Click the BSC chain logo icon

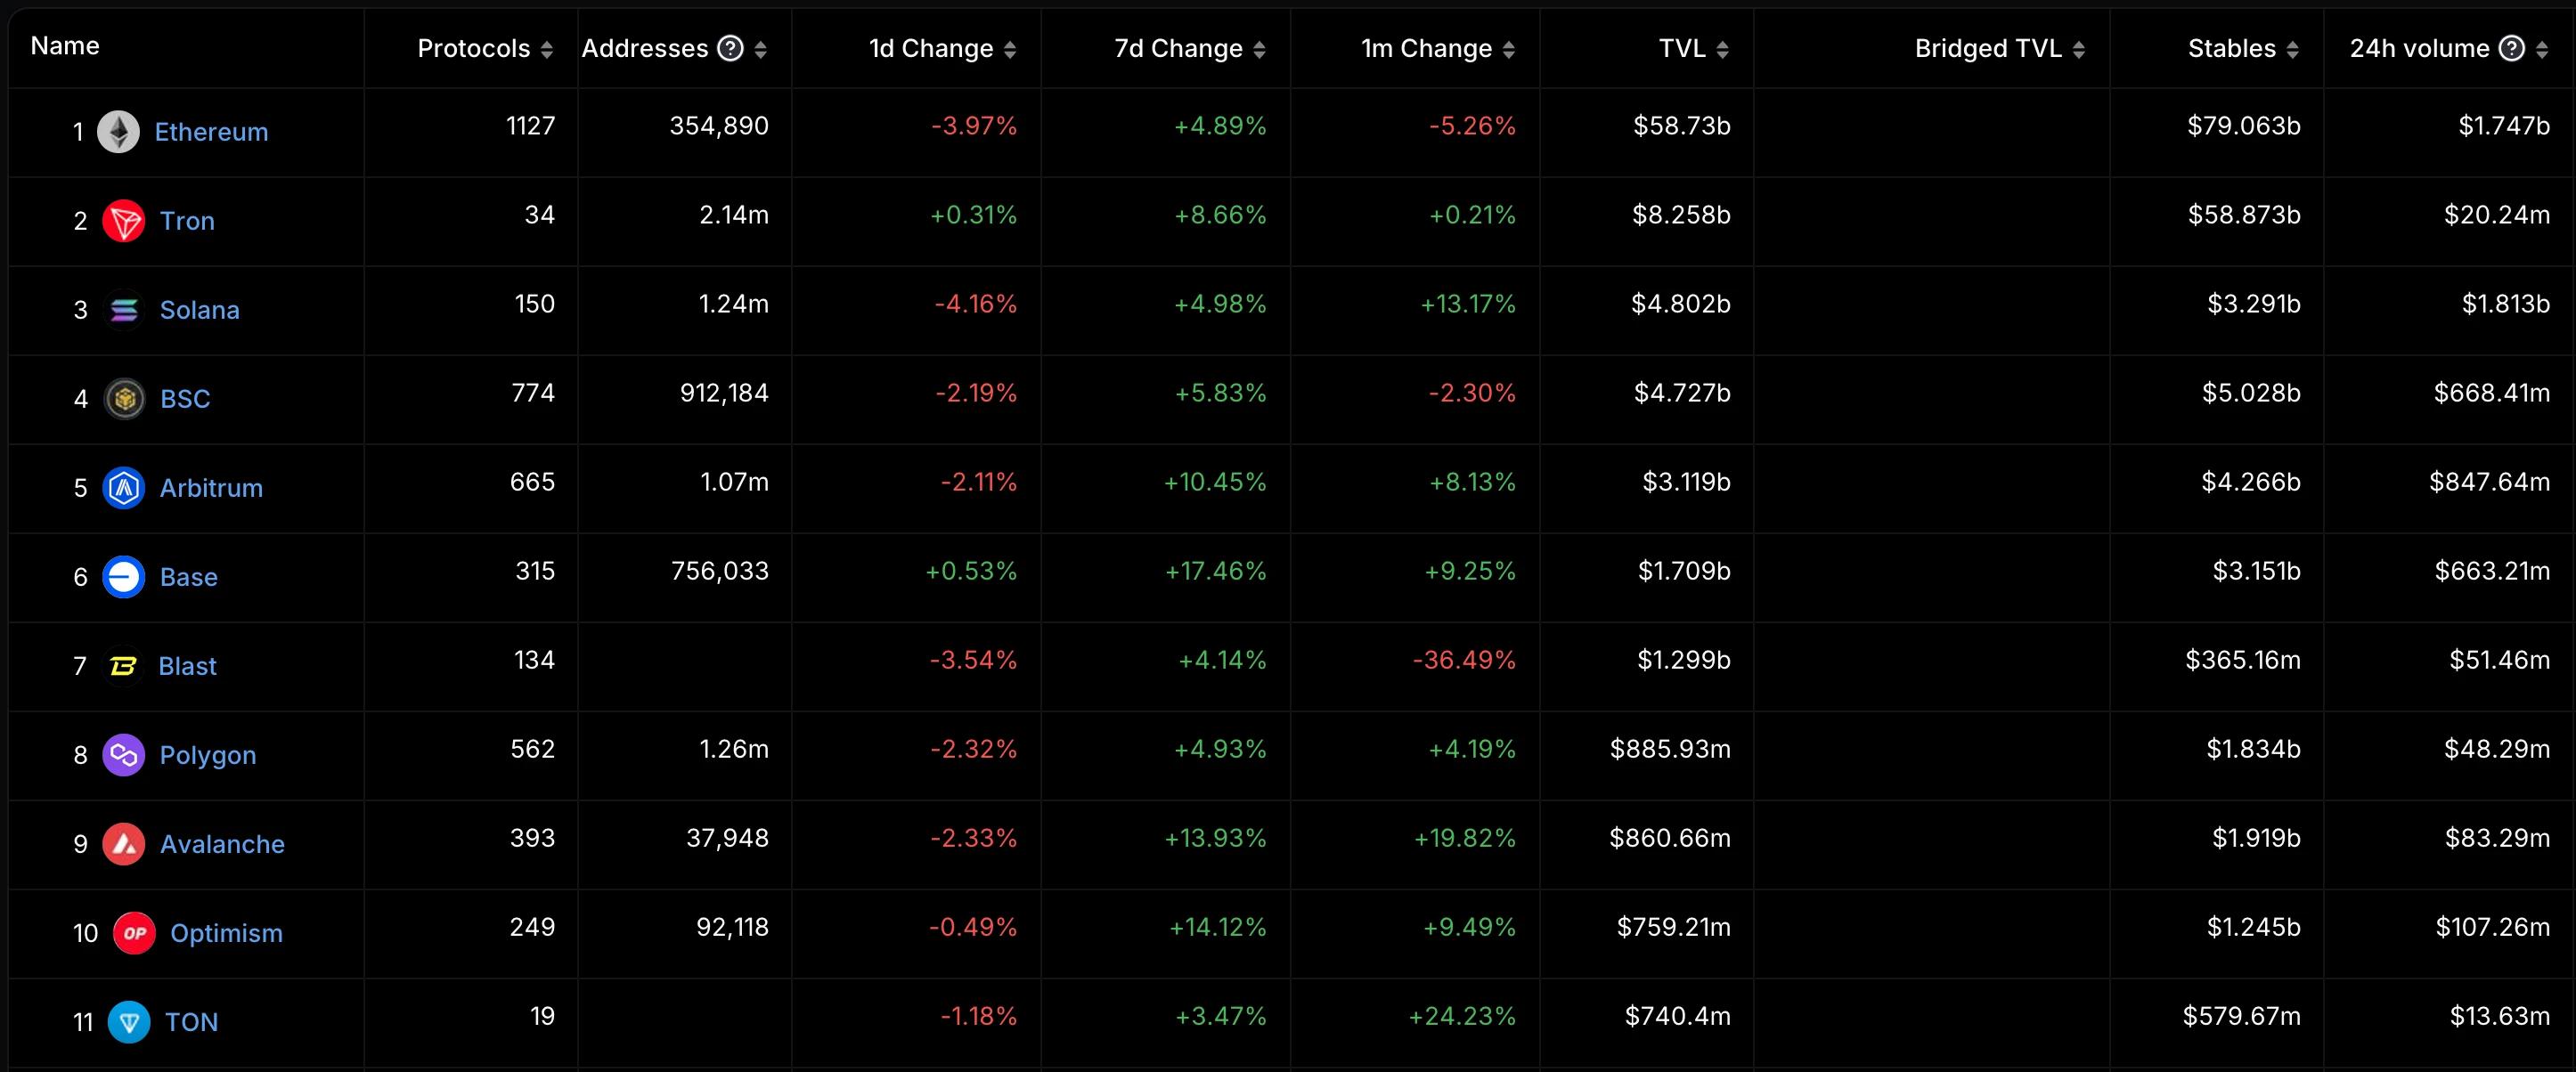(x=124, y=399)
